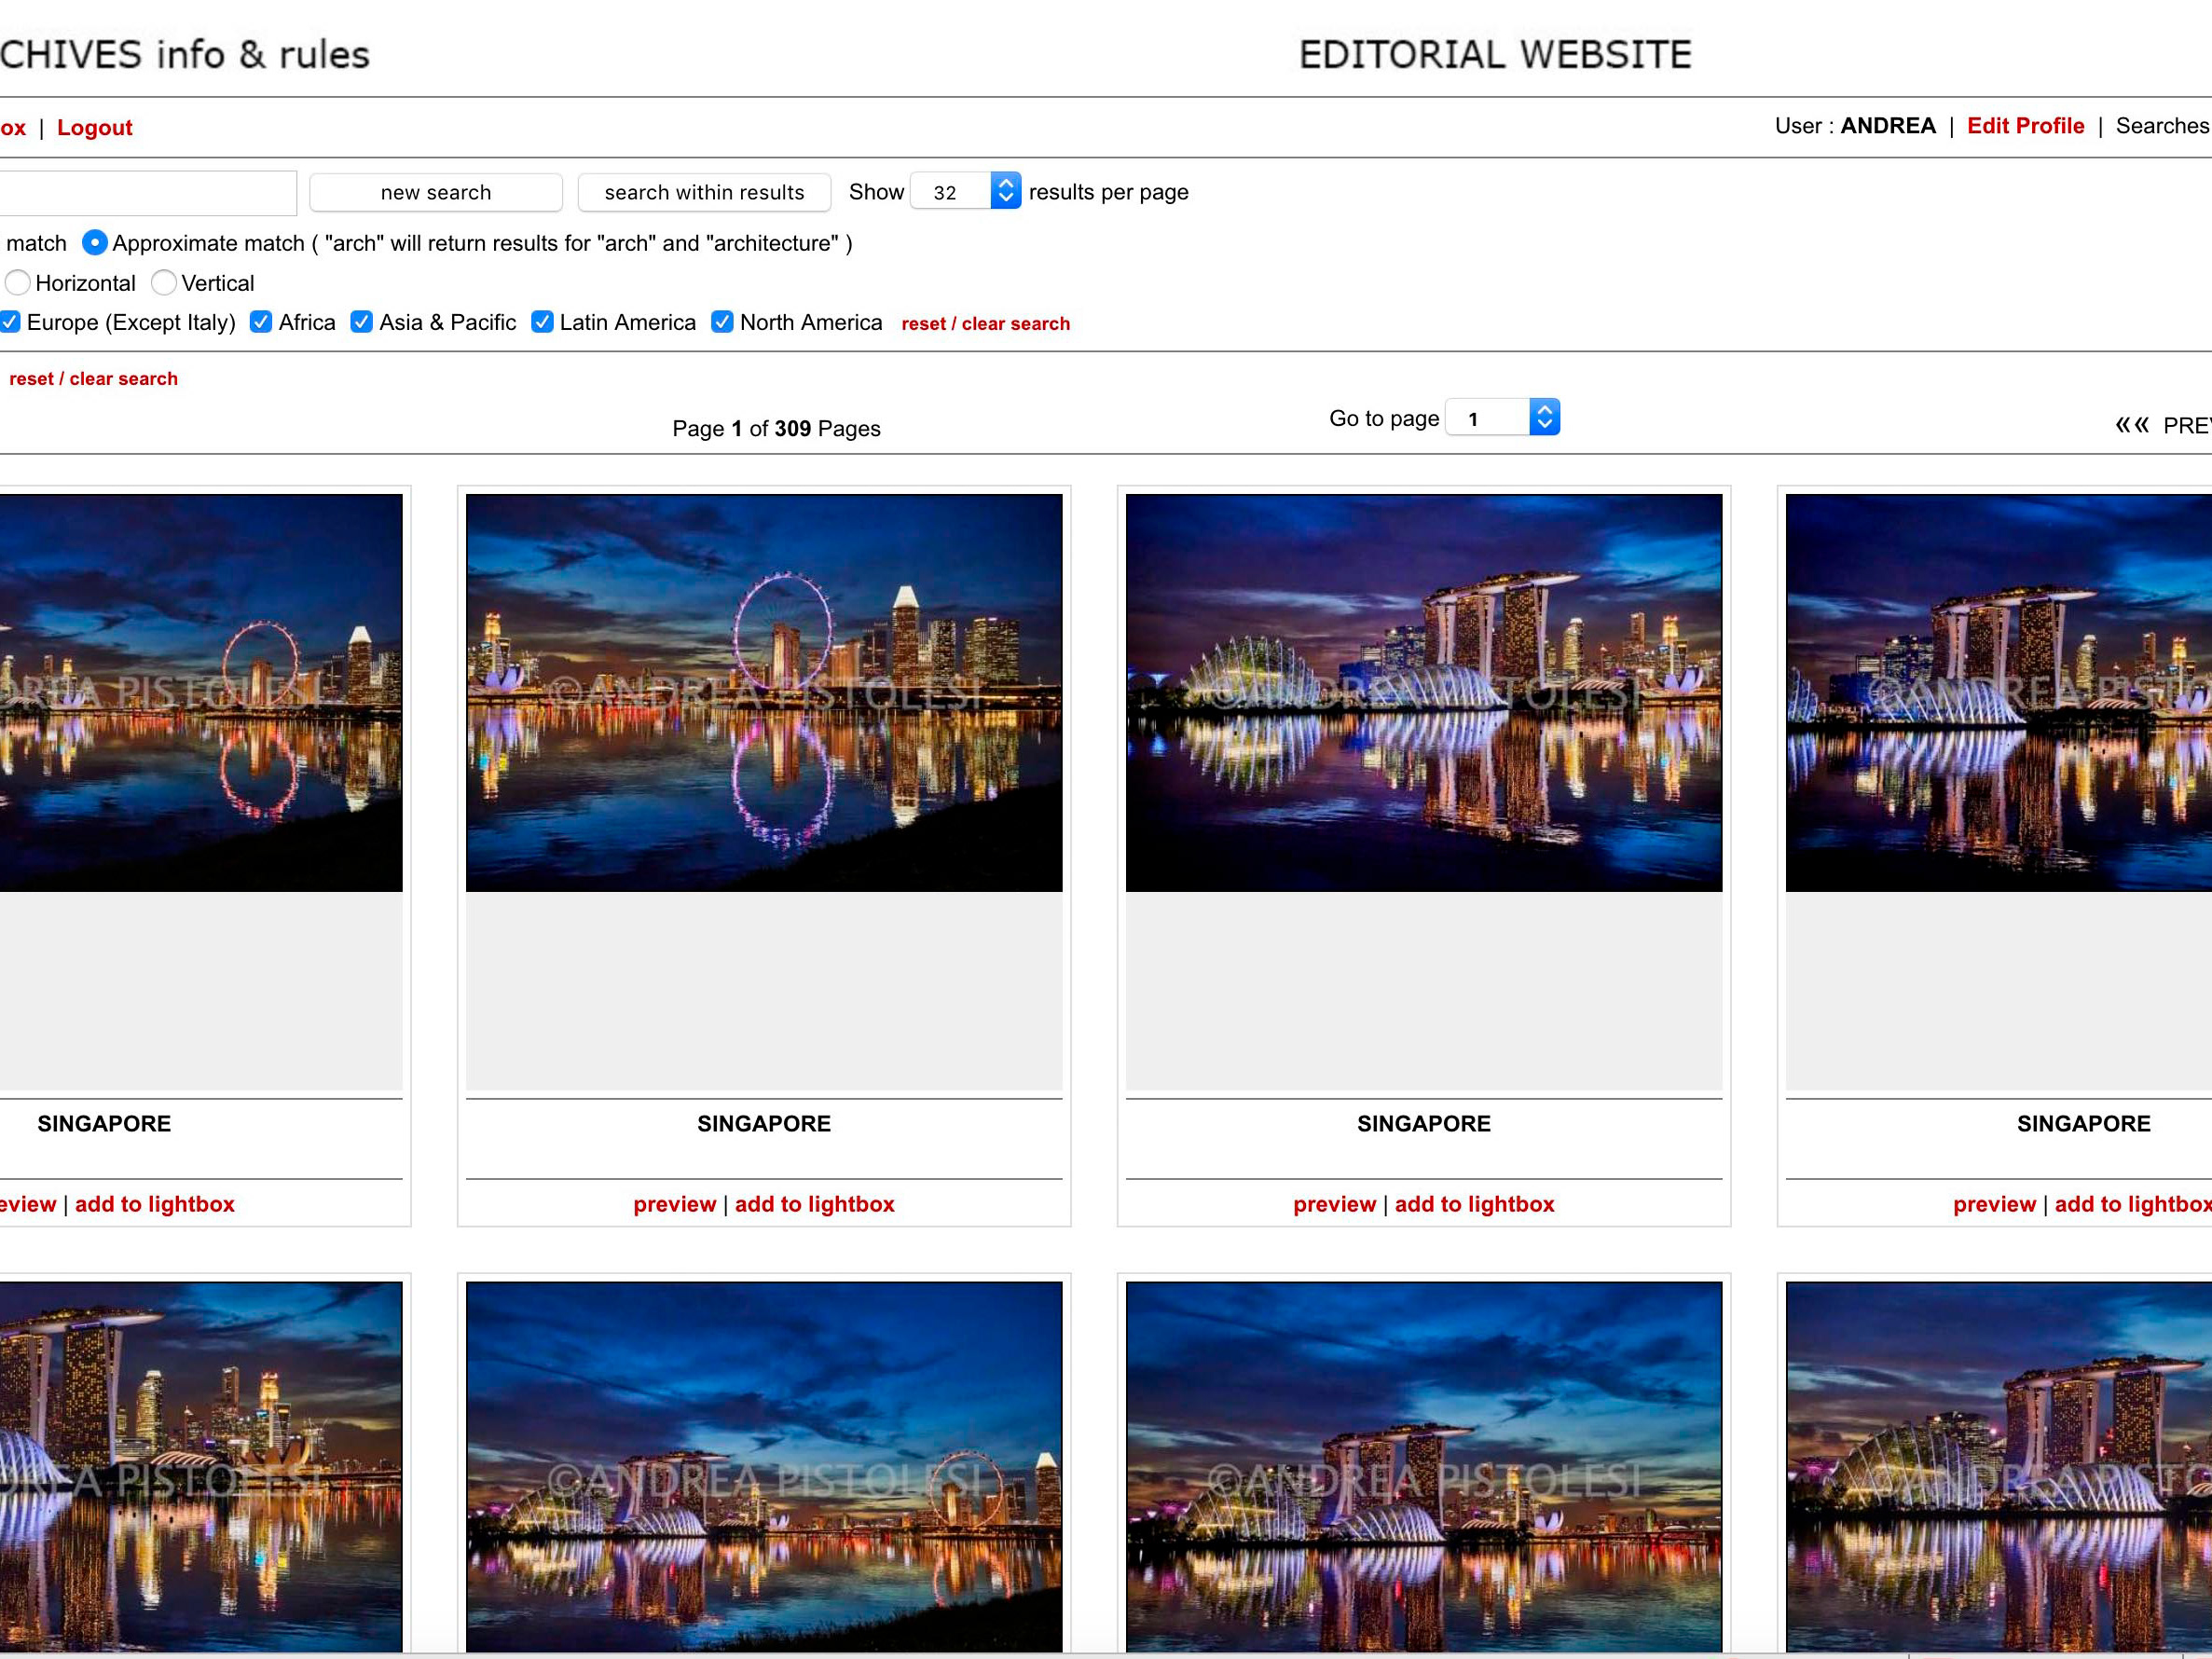The width and height of the screenshot is (2212, 1659).
Task: Uncheck the Asia & Pacific checkbox
Action: pyautogui.click(x=362, y=322)
